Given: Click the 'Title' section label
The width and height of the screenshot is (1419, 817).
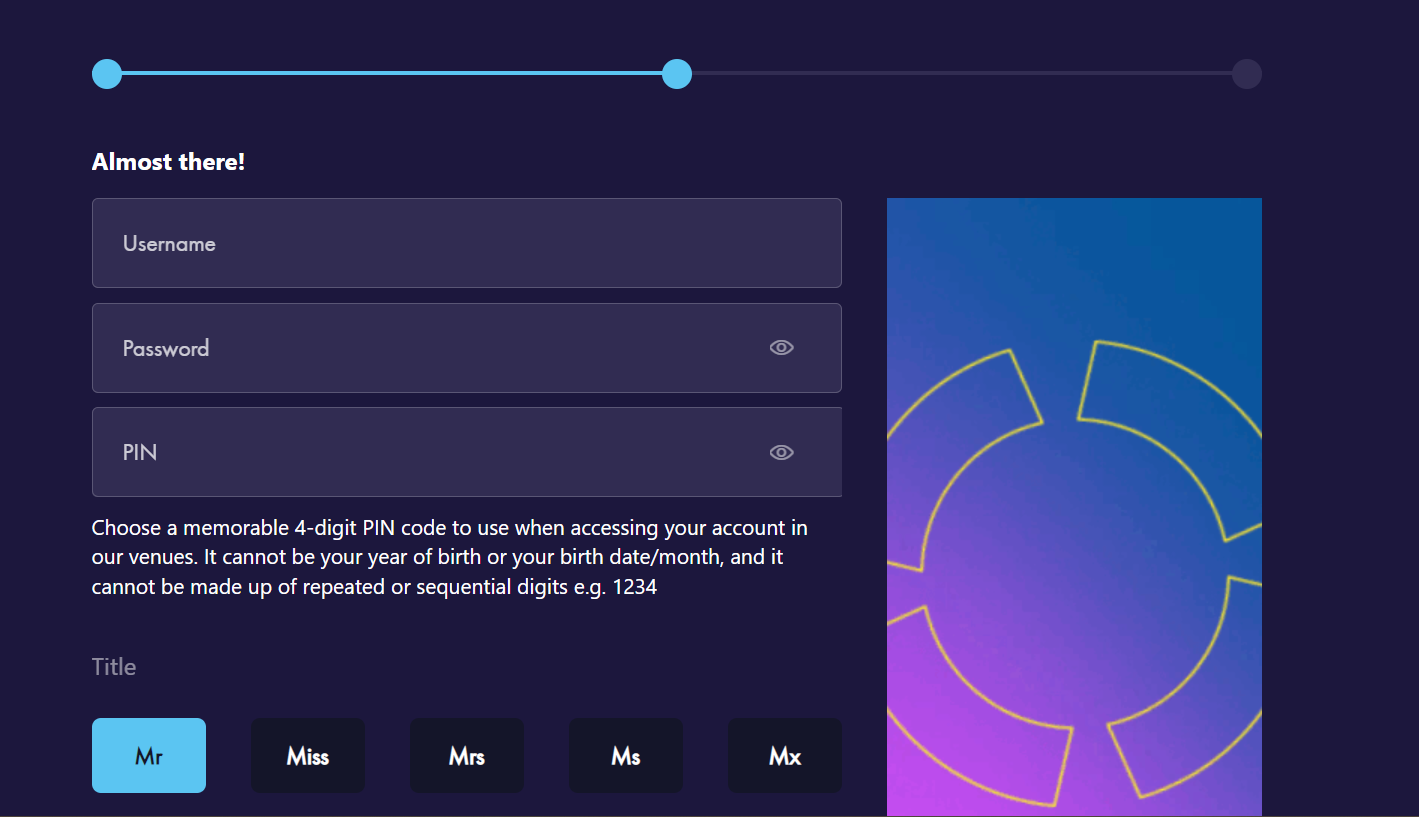Looking at the screenshot, I should click(114, 667).
